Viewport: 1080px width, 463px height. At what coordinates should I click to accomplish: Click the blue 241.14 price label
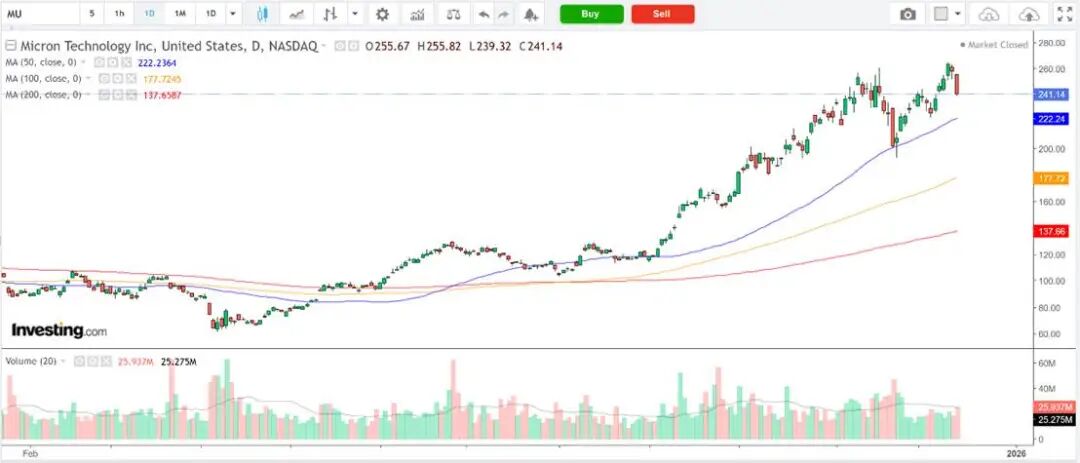[1052, 94]
